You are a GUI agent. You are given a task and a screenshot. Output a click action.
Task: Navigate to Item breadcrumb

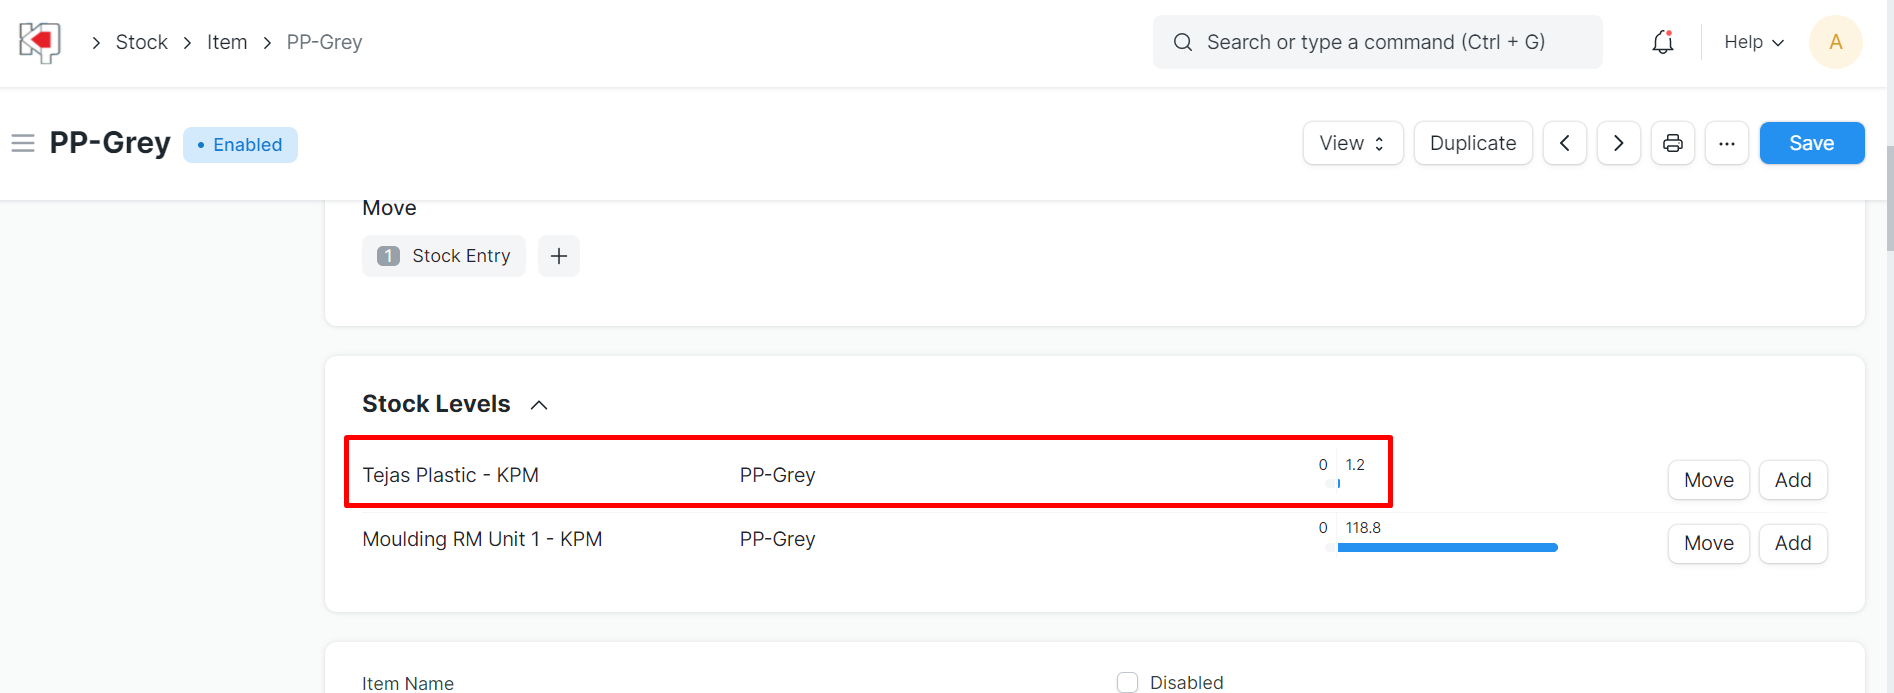point(227,42)
